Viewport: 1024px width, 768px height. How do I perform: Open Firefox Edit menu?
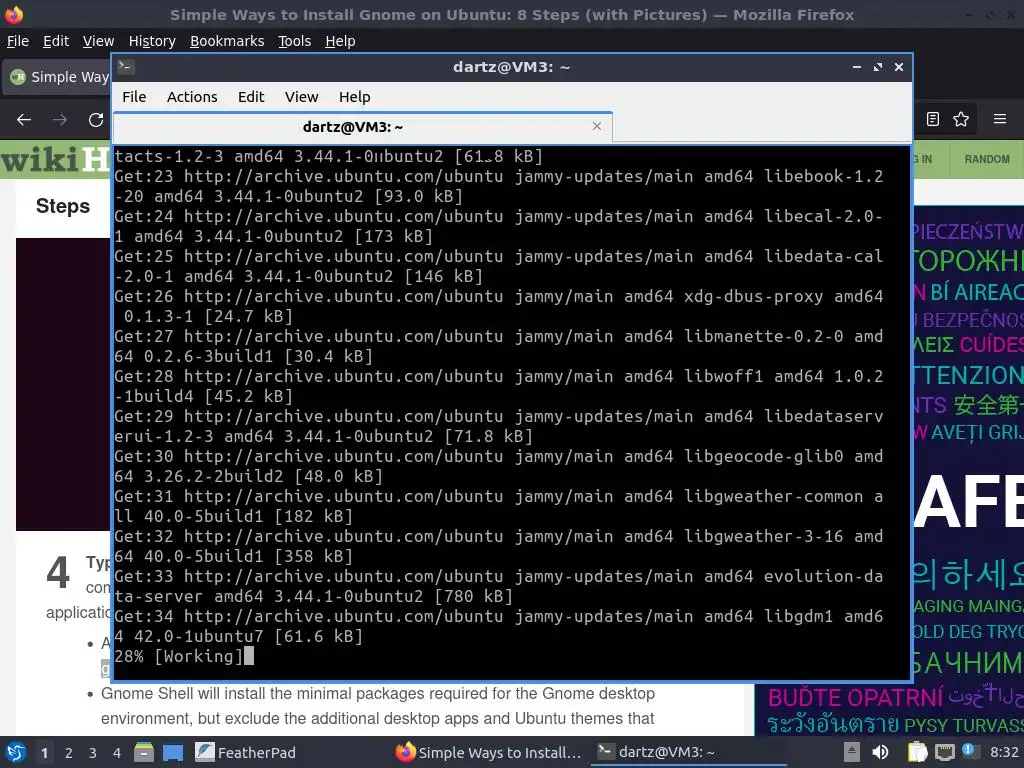tap(56, 41)
